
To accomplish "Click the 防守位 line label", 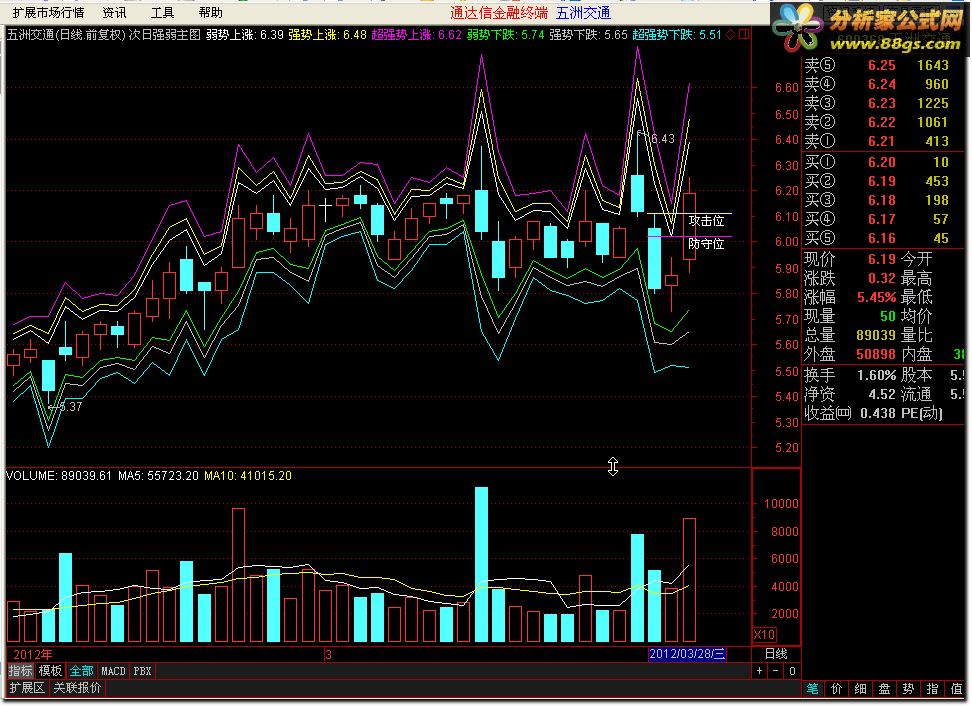I will (x=706, y=244).
